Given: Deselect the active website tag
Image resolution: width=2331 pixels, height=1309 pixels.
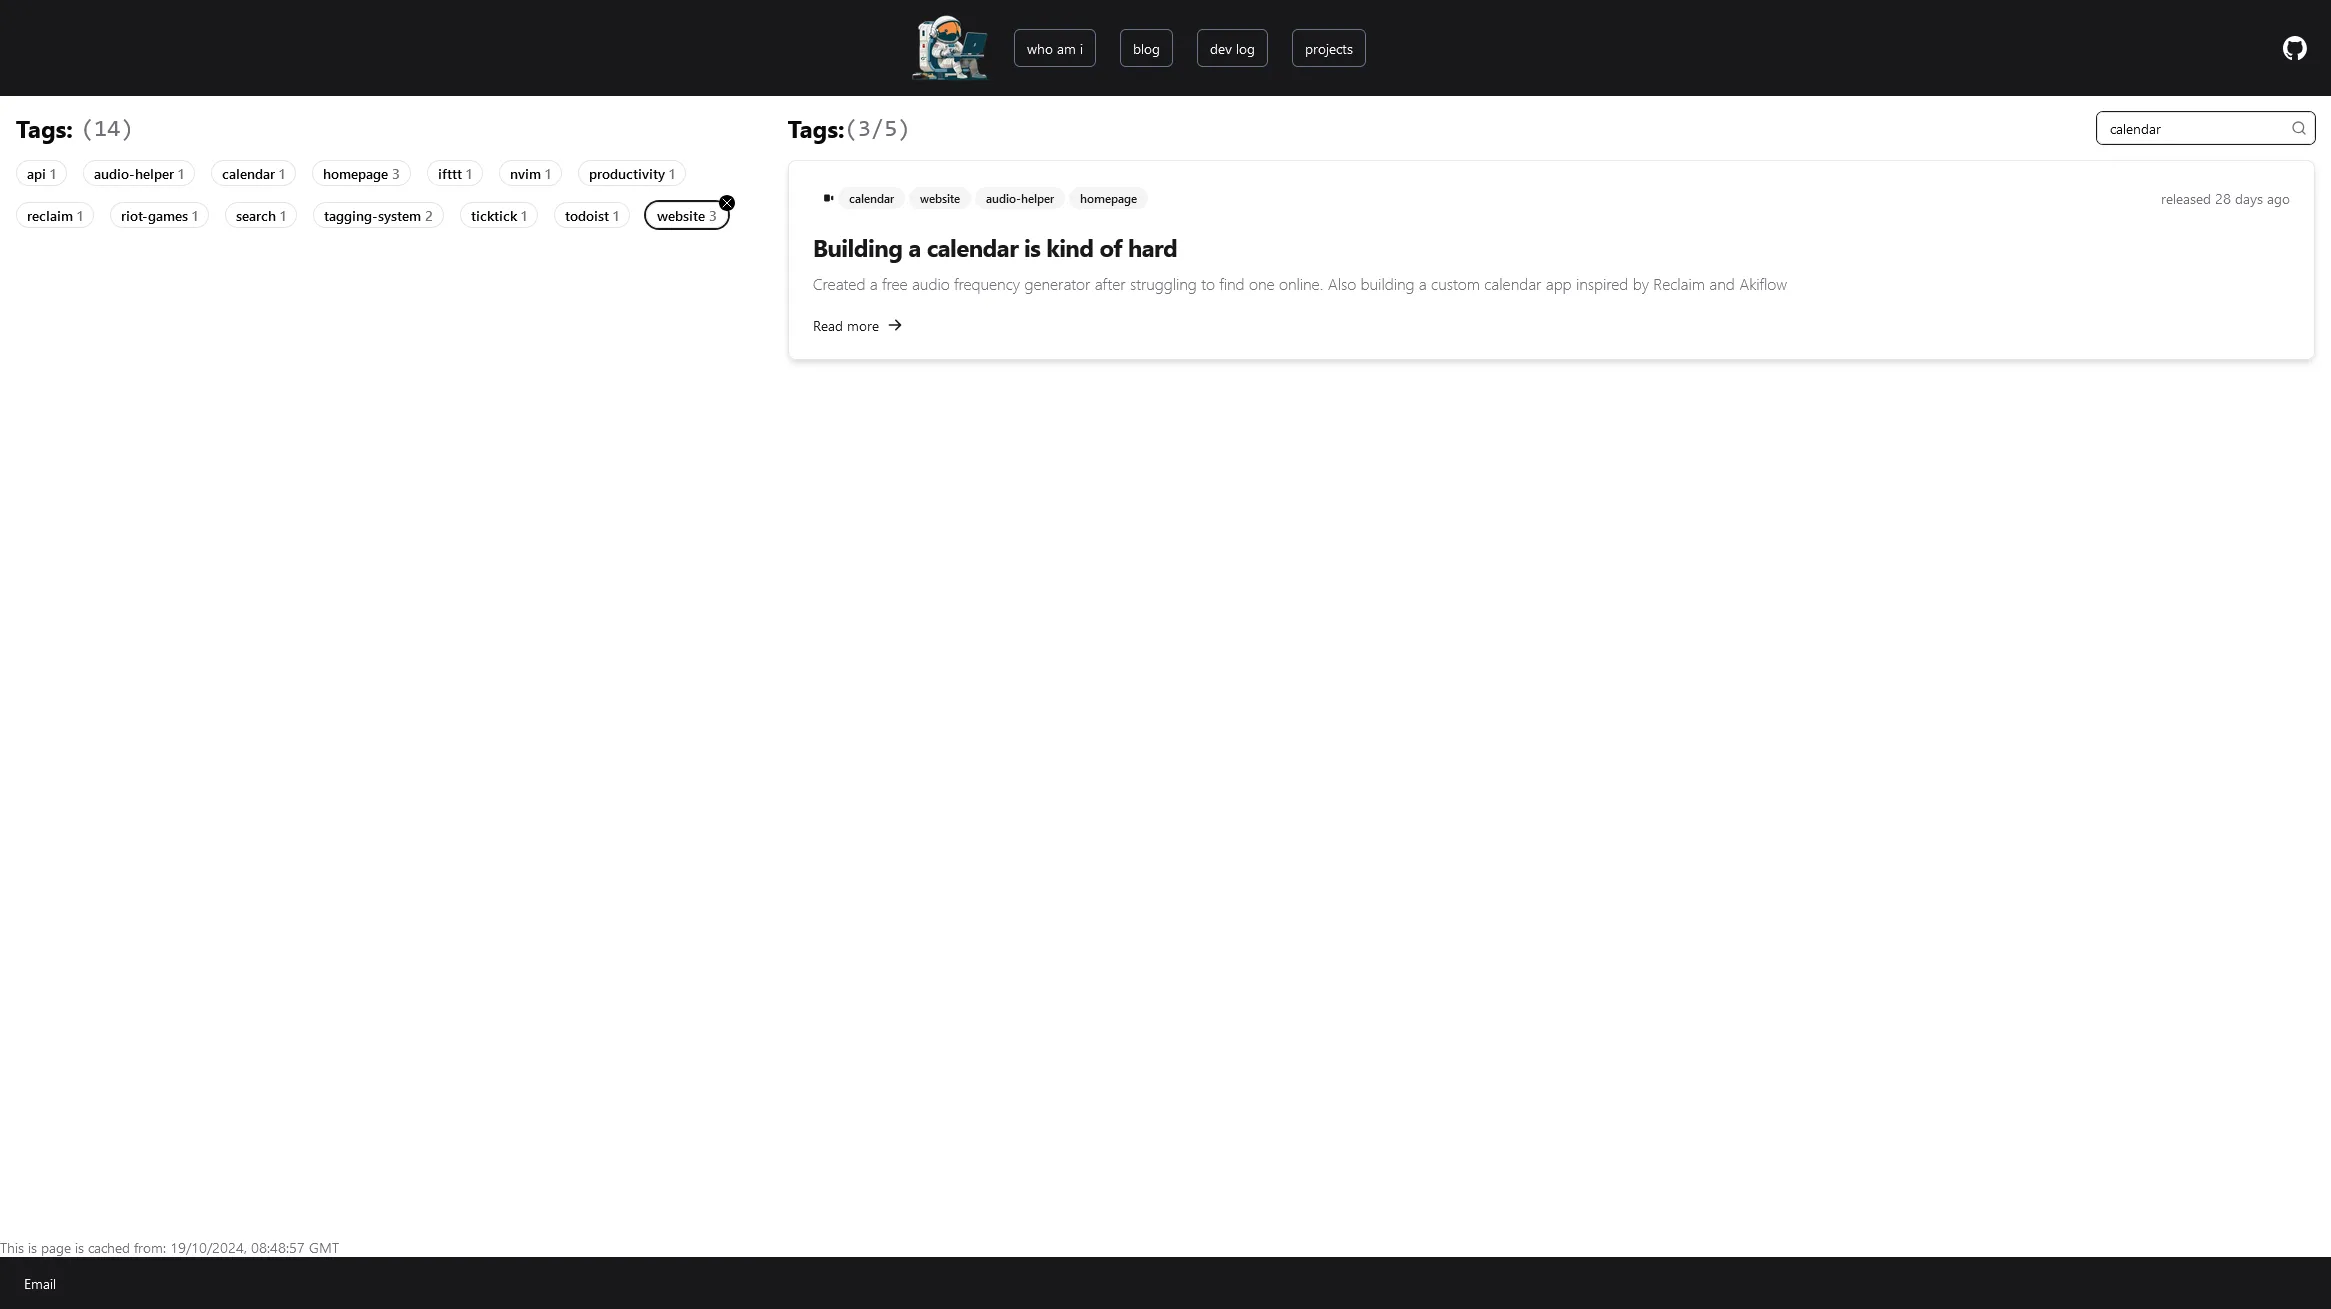Looking at the screenshot, I should click(x=686, y=216).
